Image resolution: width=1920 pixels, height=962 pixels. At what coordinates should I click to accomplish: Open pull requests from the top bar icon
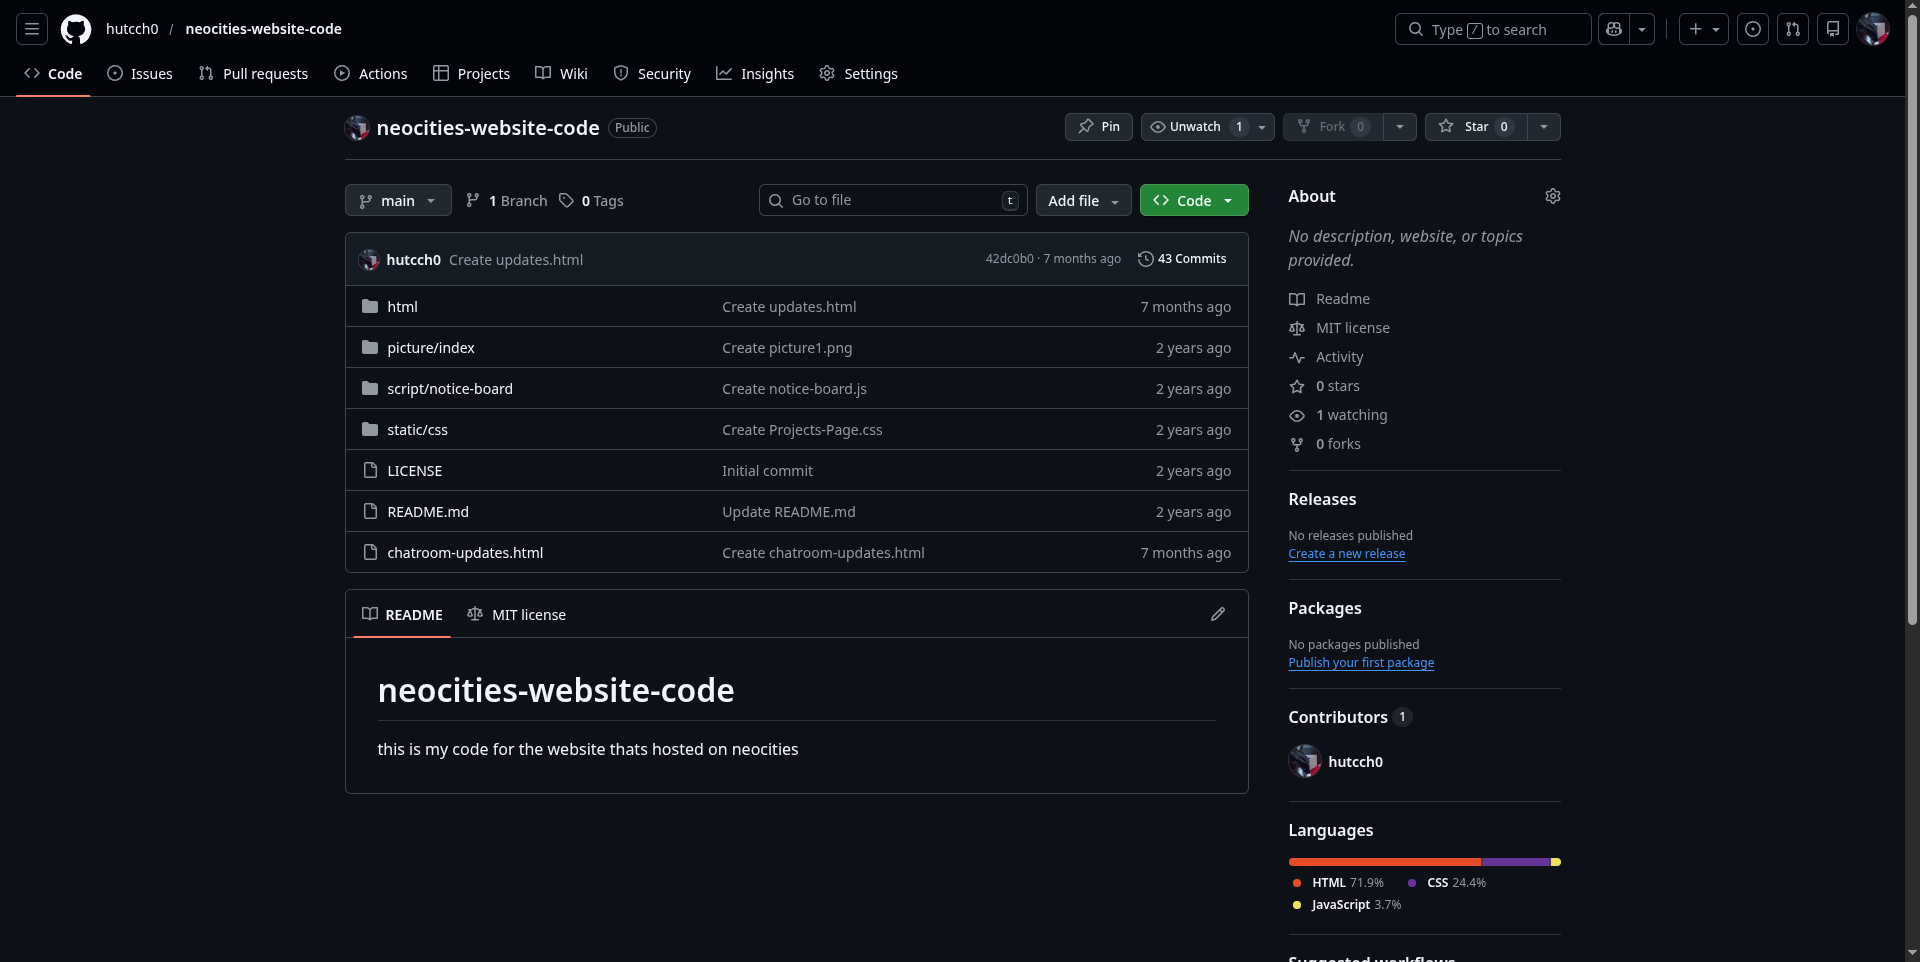(x=1793, y=29)
